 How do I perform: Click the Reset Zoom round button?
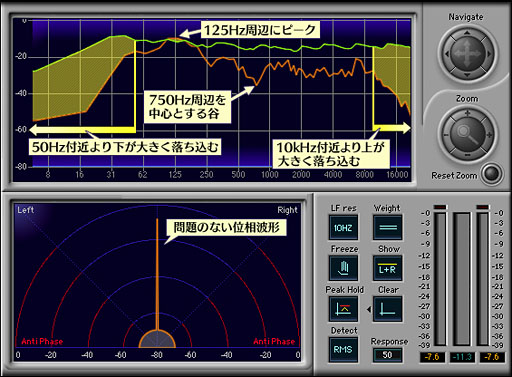point(492,174)
